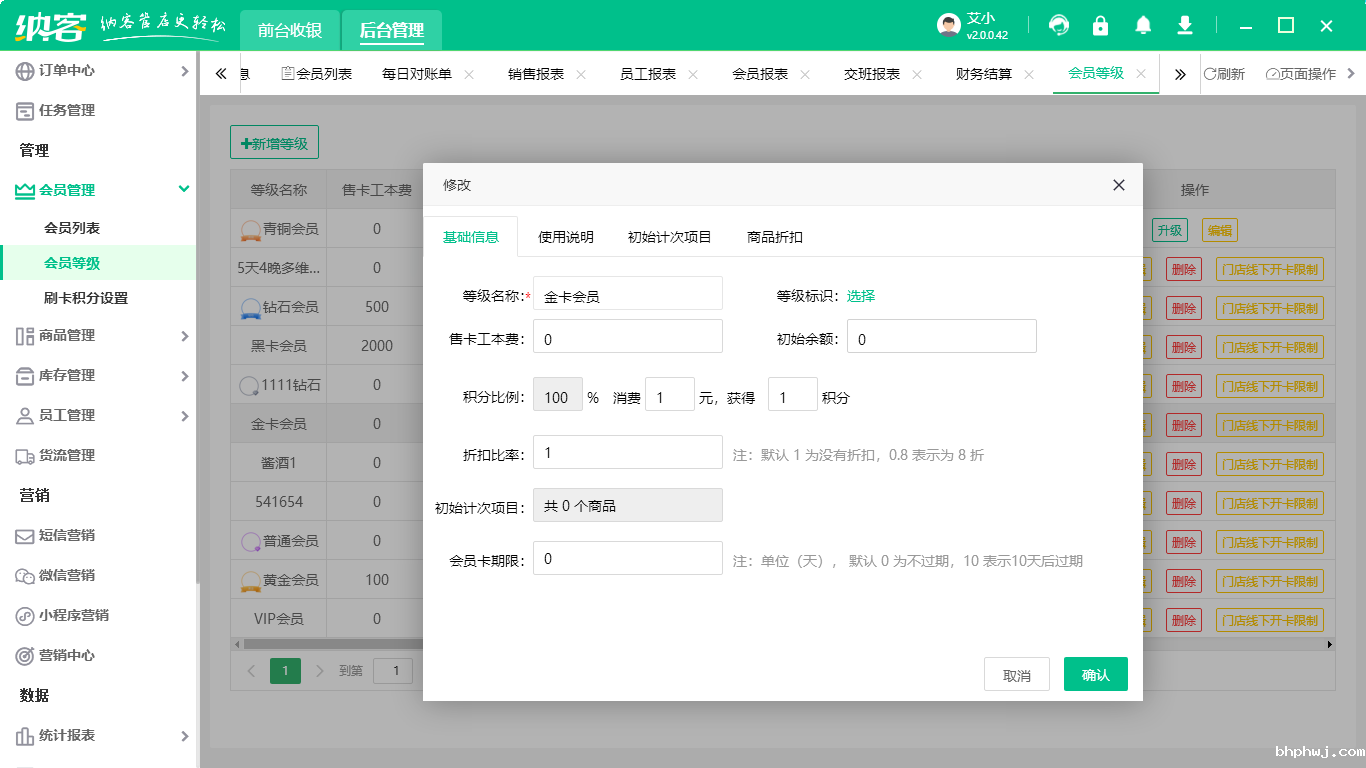The width and height of the screenshot is (1366, 768).
Task: Switch to 基础信息 tab
Action: coord(471,237)
